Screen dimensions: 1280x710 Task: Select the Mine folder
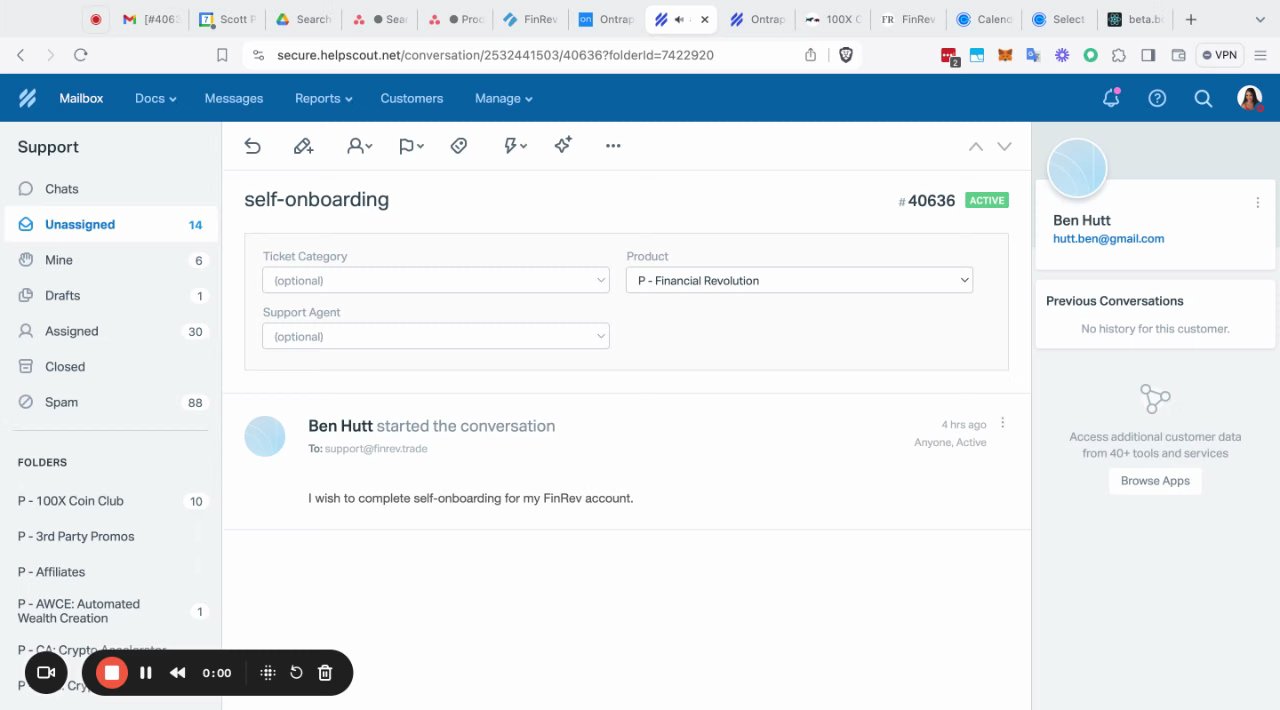pyautogui.click(x=110, y=260)
